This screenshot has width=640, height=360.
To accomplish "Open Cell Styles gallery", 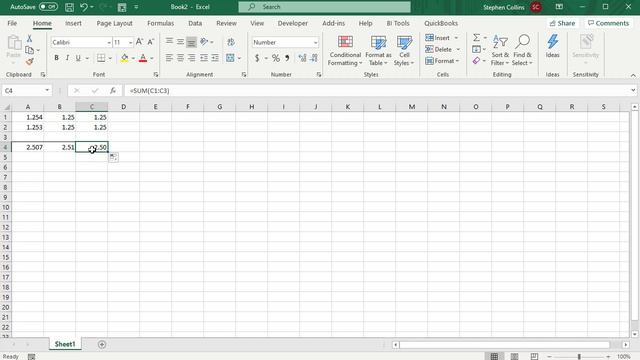I will [x=404, y=51].
